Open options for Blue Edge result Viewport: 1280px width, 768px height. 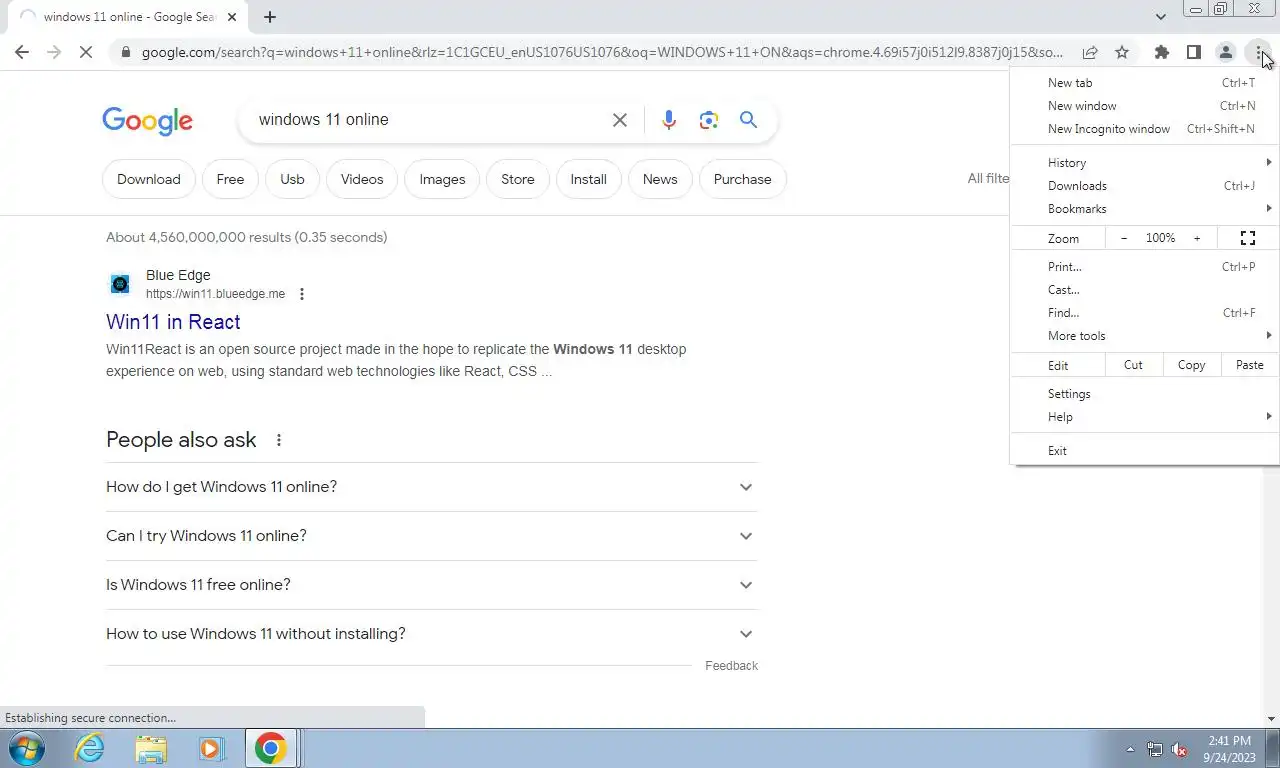tap(302, 294)
